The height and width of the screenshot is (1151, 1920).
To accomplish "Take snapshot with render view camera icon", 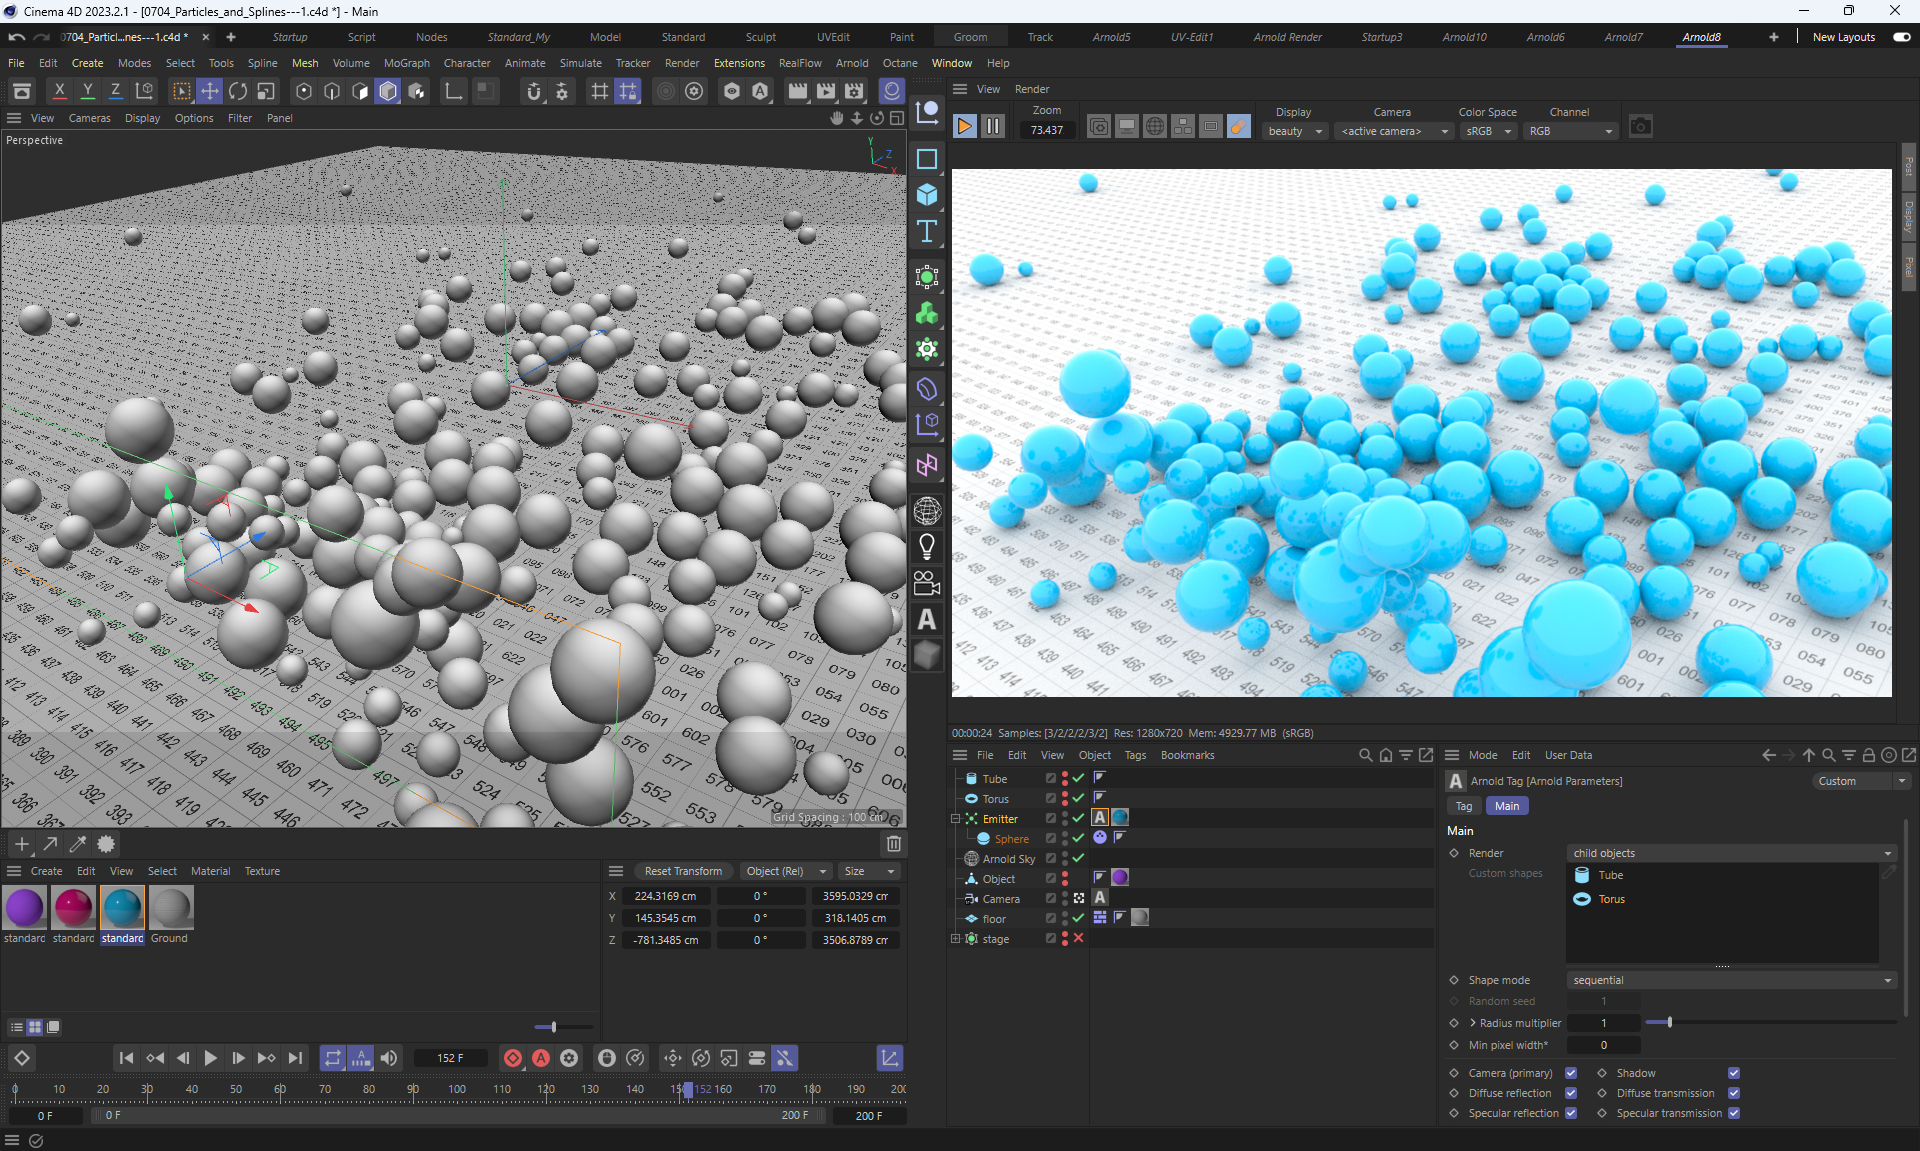I will click(1640, 127).
